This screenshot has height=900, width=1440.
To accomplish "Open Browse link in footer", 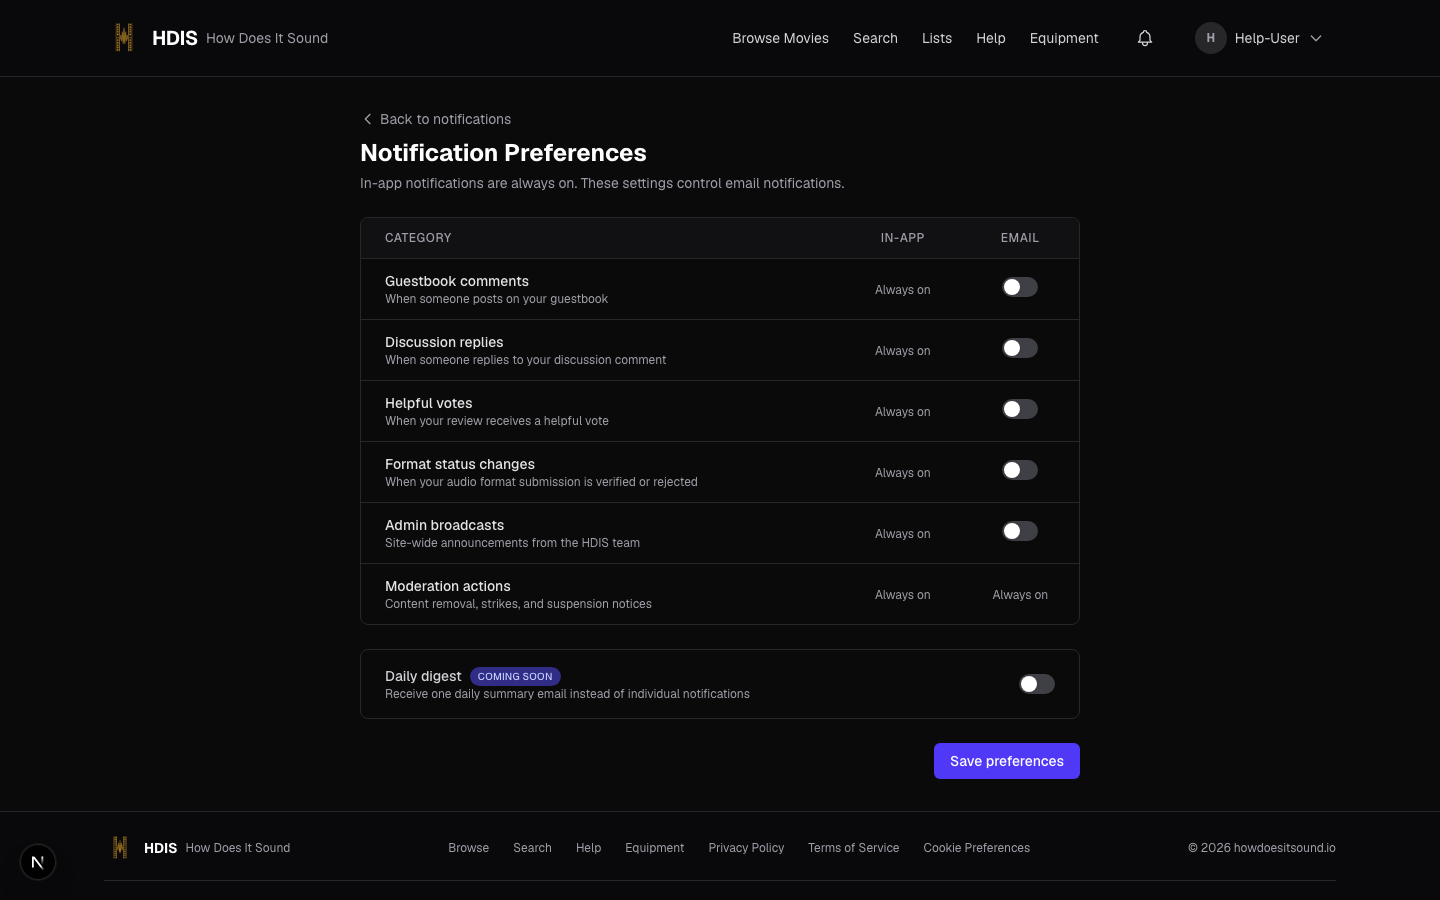I will (x=469, y=848).
